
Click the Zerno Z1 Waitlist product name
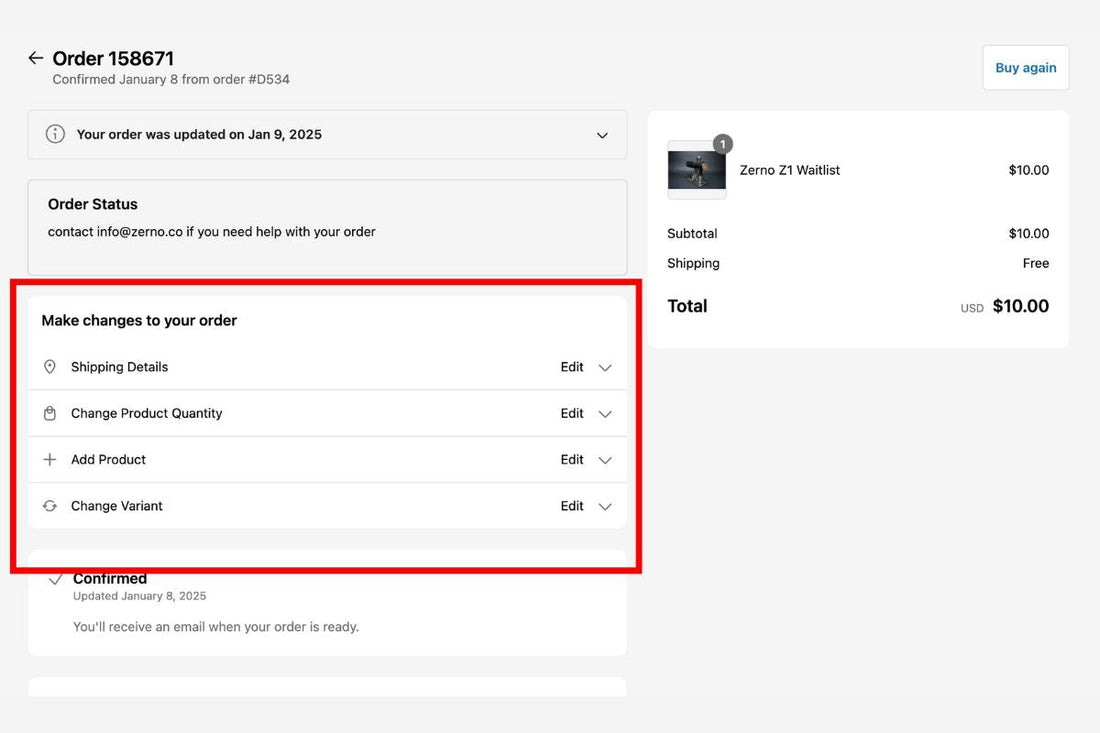[789, 170]
